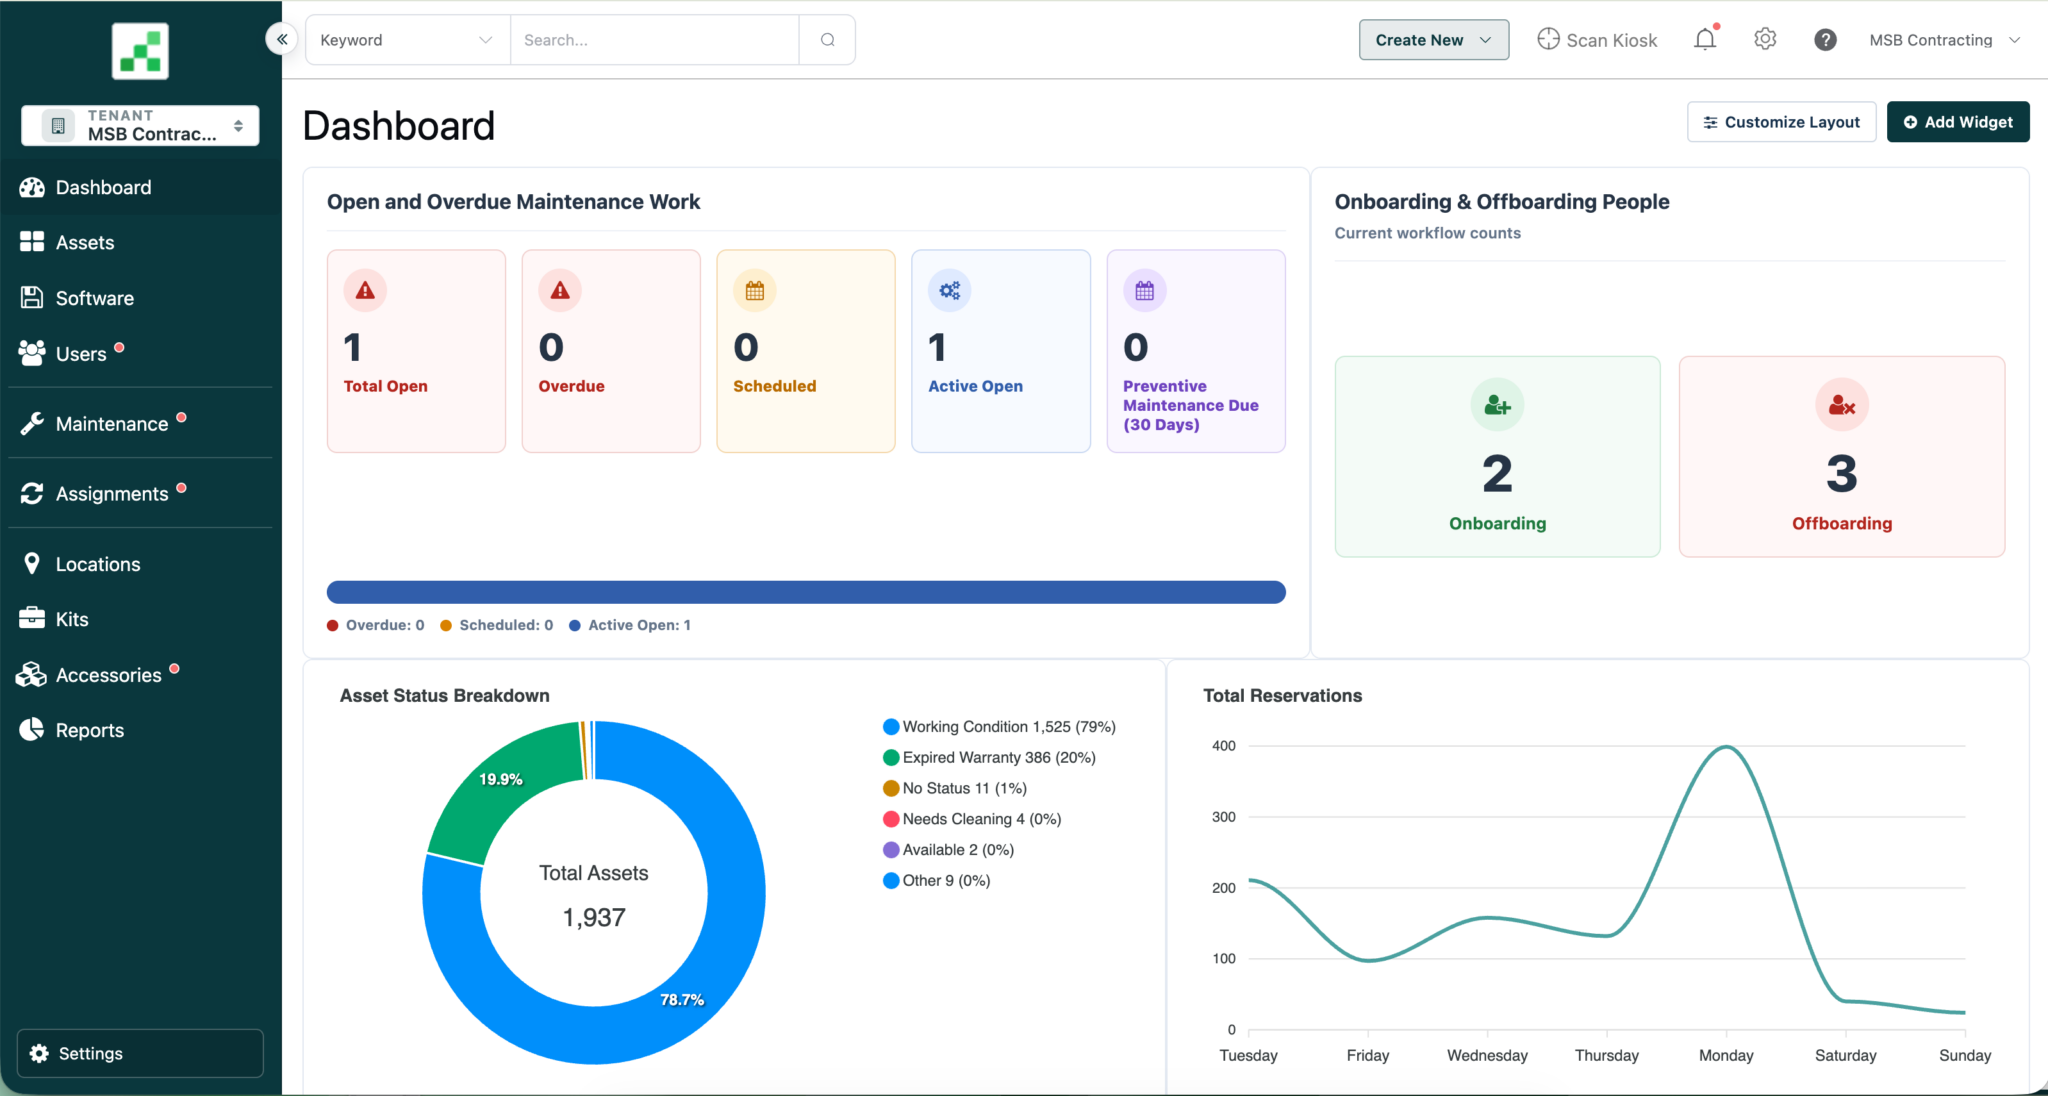Click the Reports pie chart icon
Viewport: 2048px width, 1096px height.
(32, 730)
